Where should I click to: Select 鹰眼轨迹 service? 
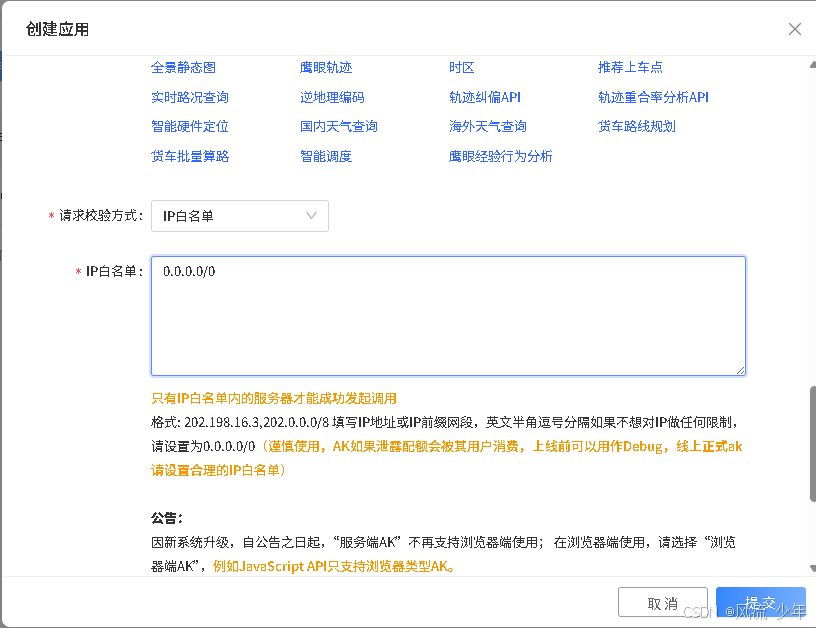(x=327, y=67)
